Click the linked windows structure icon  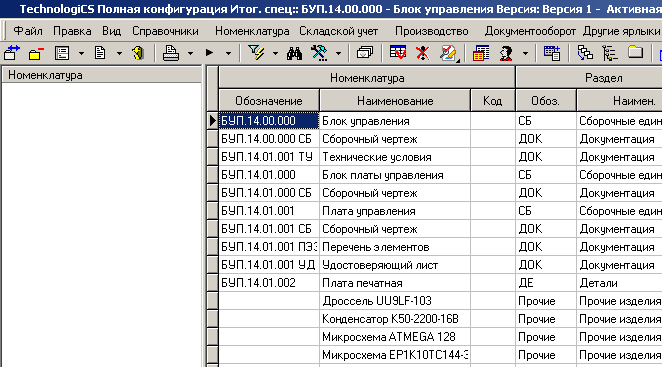(x=585, y=53)
